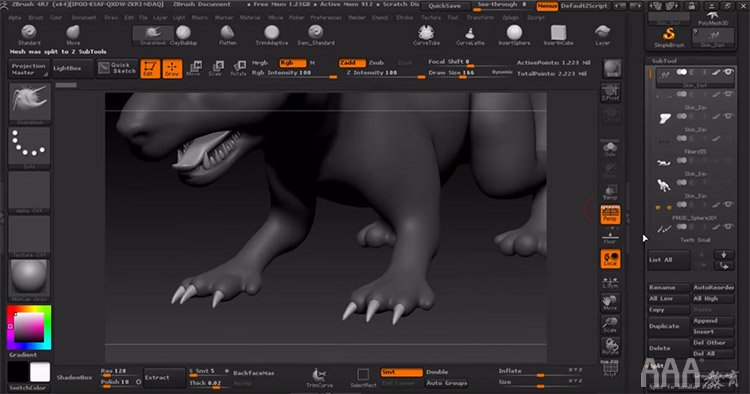This screenshot has height=394, width=750.
Task: Open the material sphere thumbnail
Action: pos(29,278)
